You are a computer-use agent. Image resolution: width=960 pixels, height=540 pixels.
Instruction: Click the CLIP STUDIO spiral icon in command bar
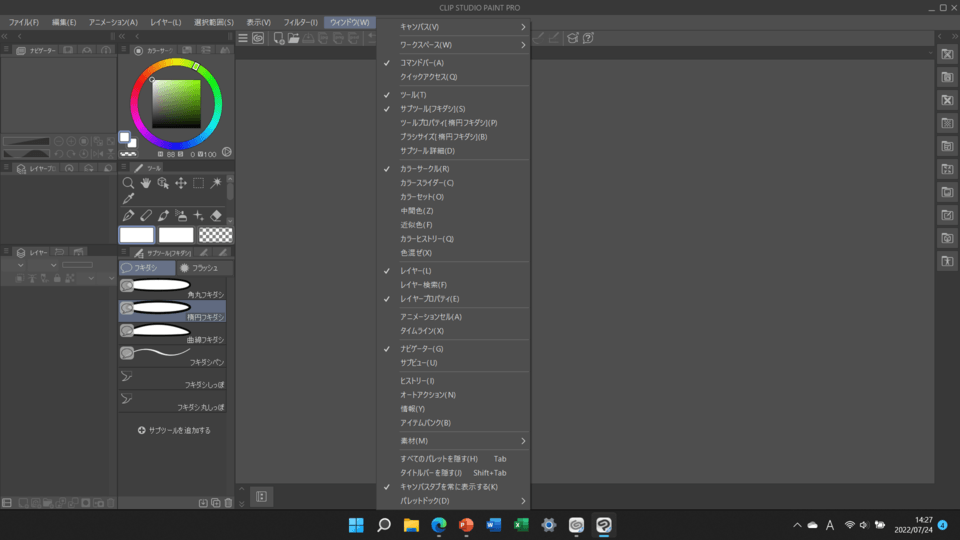click(258, 38)
